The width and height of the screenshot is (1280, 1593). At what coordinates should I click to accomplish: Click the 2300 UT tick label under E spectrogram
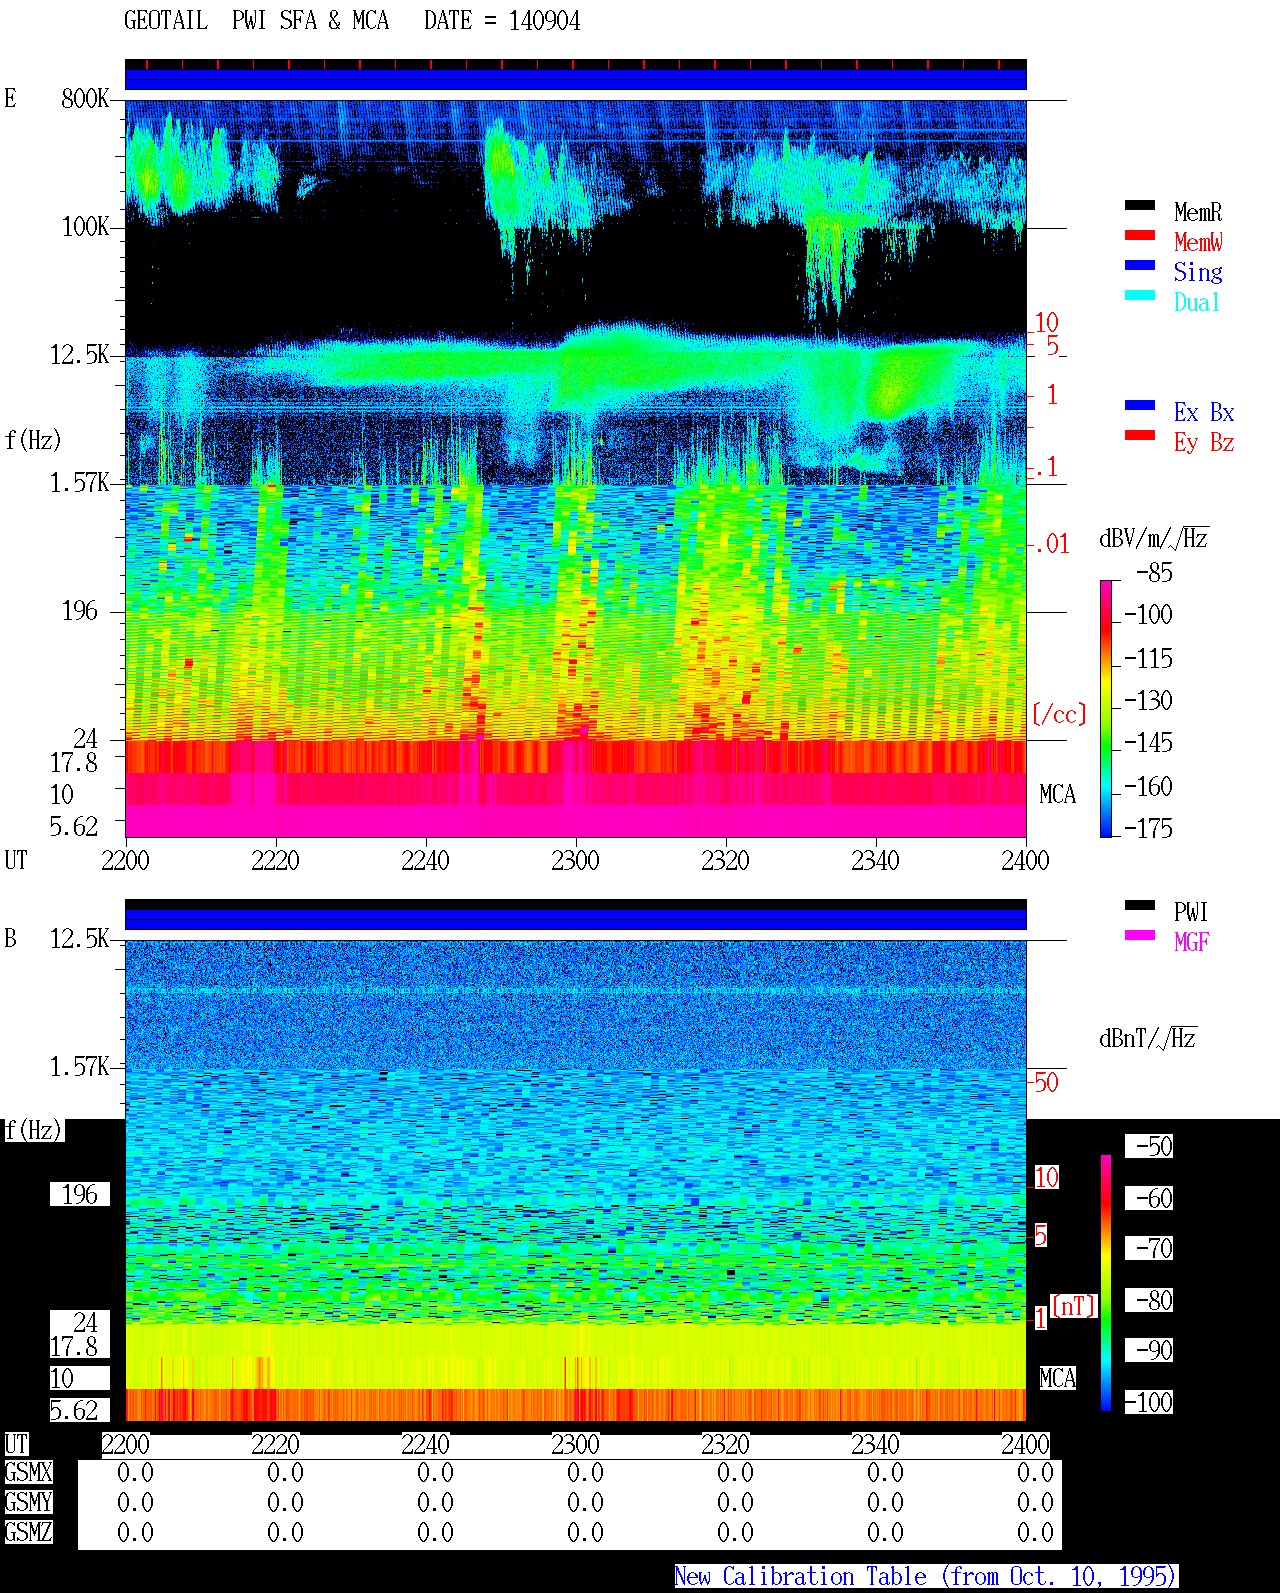pos(575,860)
